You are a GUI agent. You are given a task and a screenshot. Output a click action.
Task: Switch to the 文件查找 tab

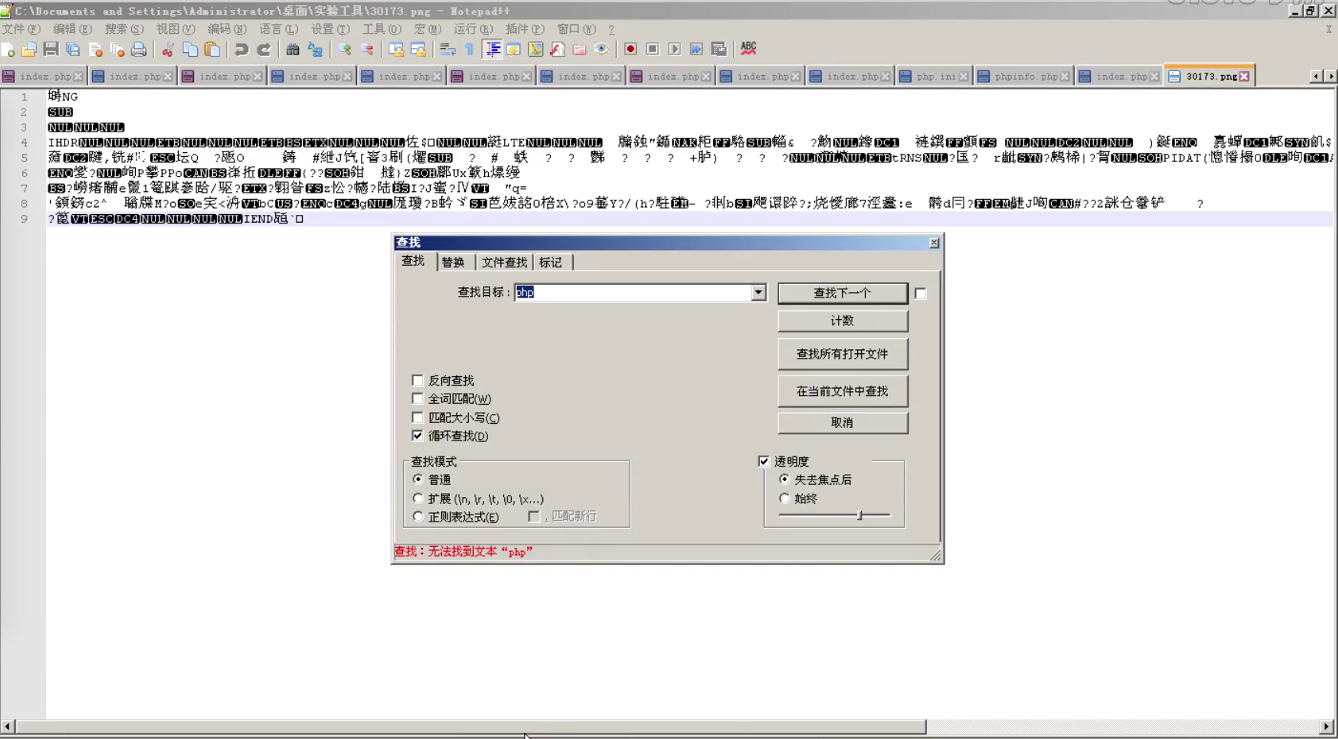[504, 263]
